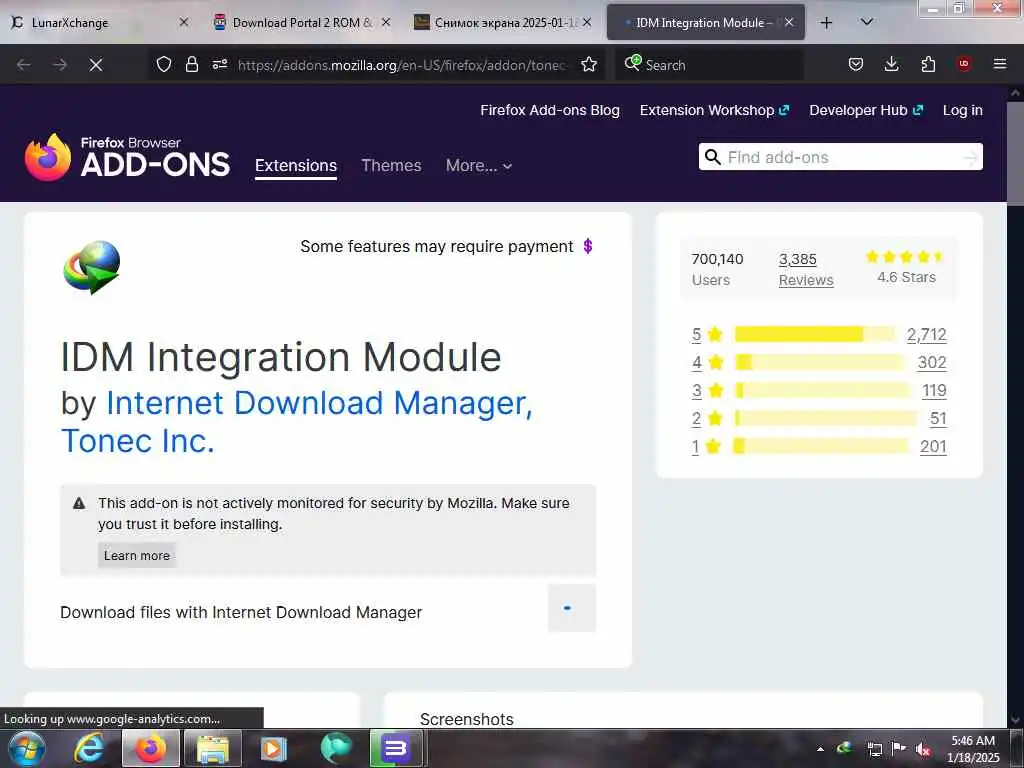Image resolution: width=1024 pixels, height=768 pixels.
Task: Click the Firefox Browser ADD-ONS logo
Action: 127,157
